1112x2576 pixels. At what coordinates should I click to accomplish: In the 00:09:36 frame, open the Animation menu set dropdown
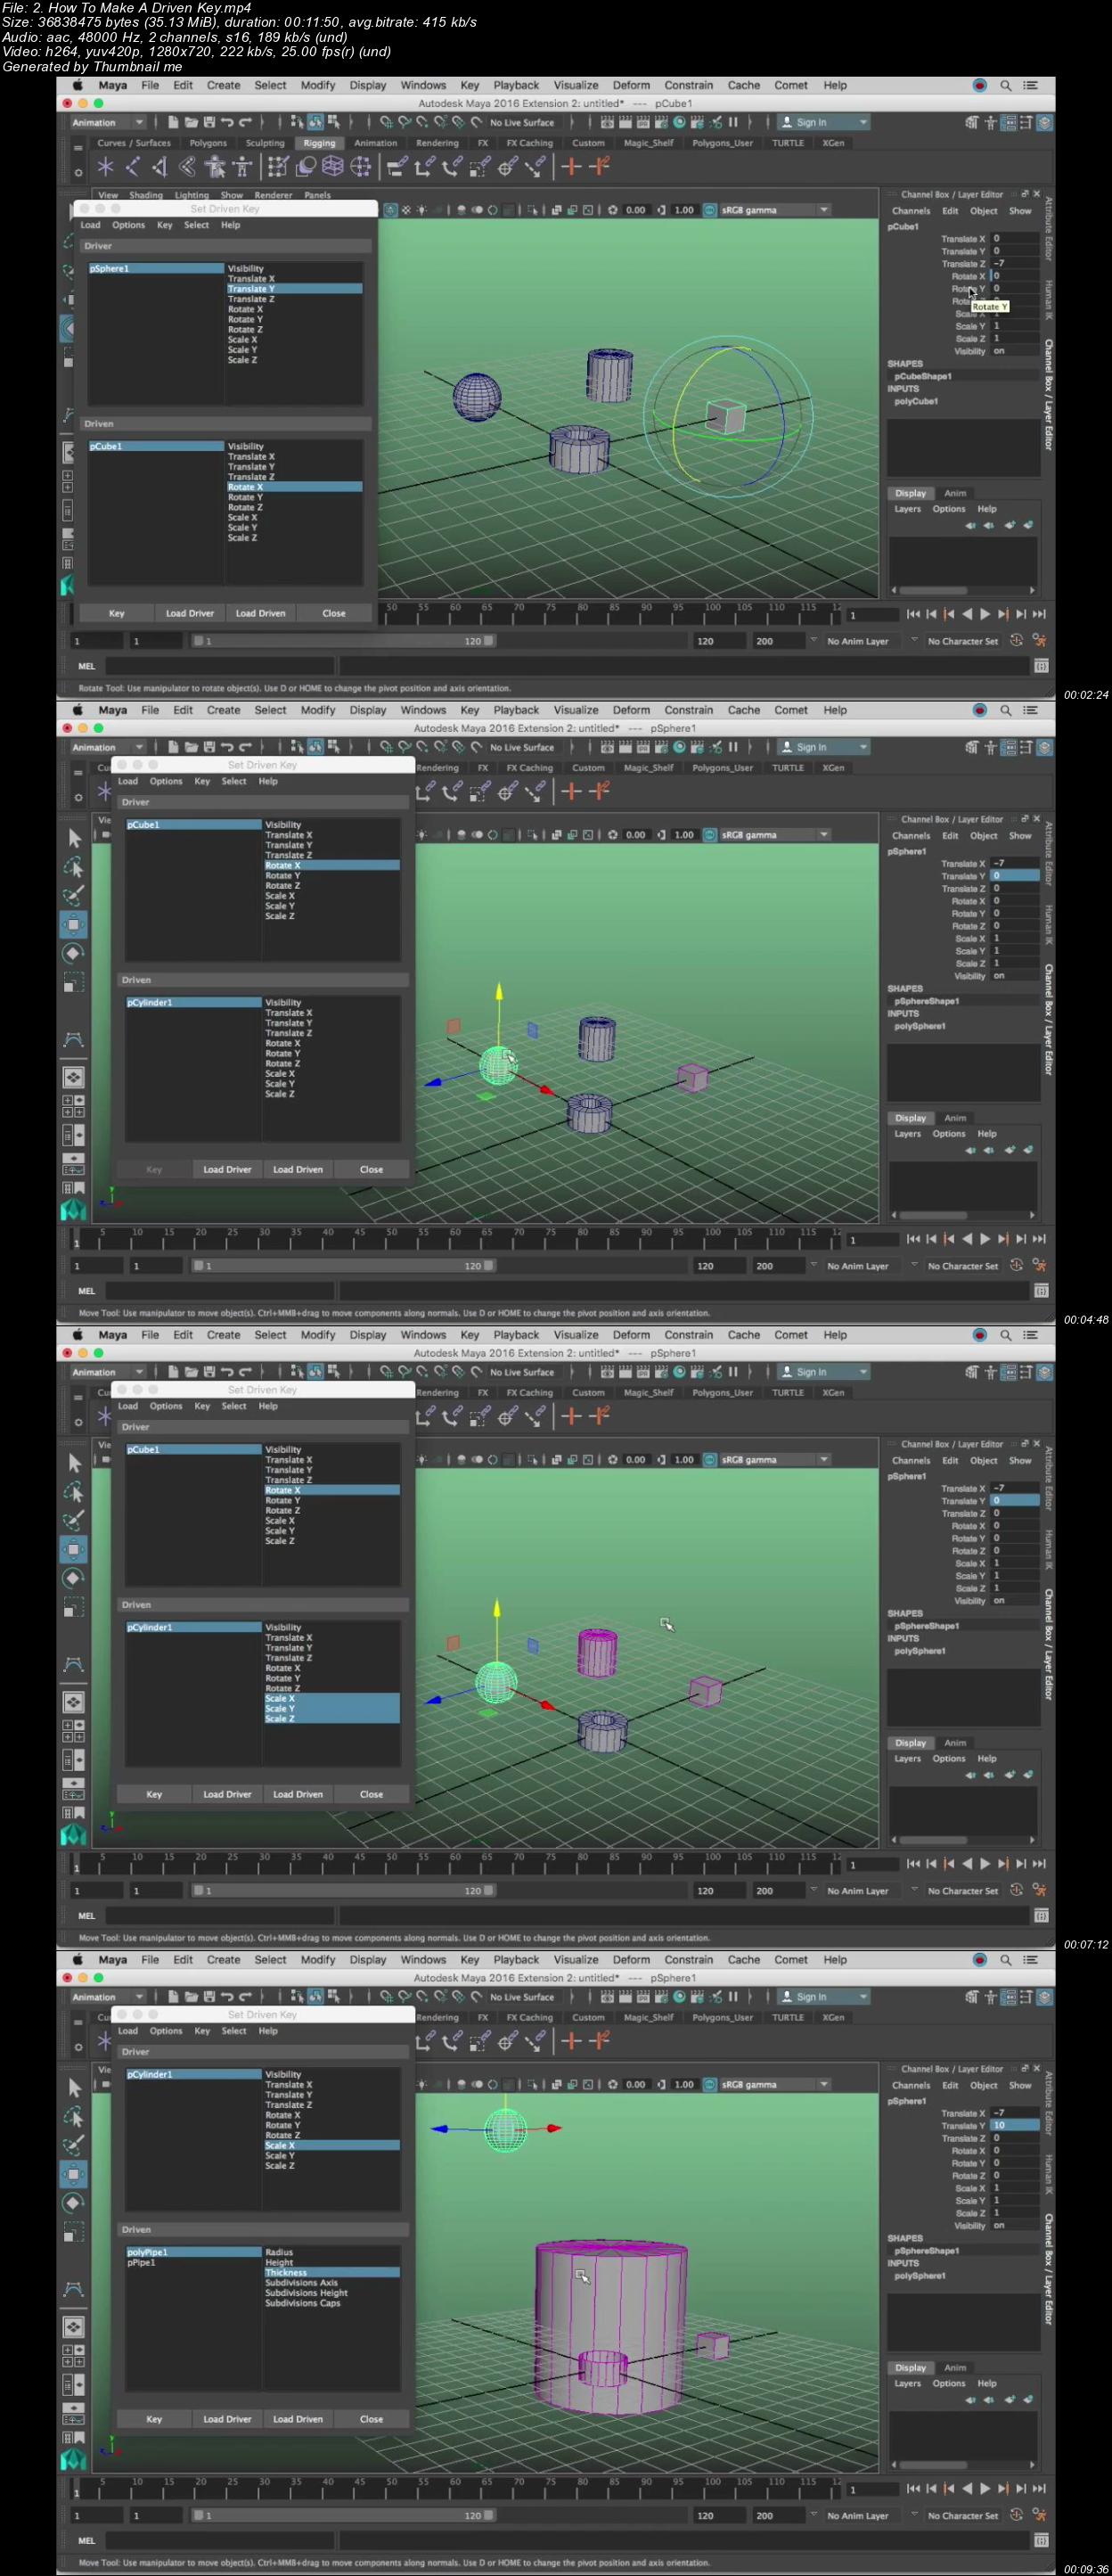pos(107,1997)
